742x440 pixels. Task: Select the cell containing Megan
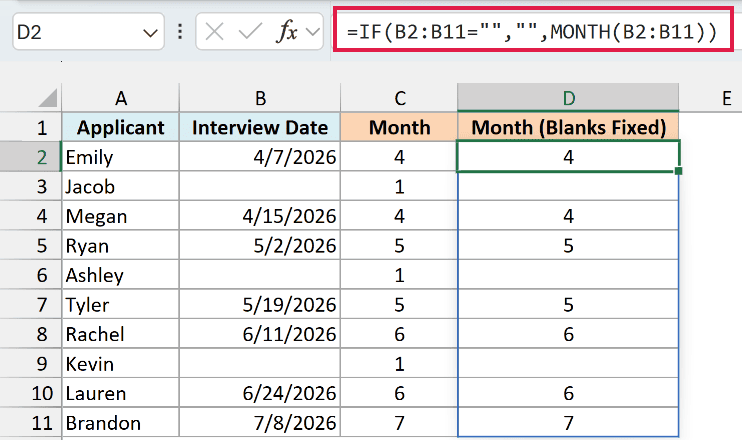(x=121, y=216)
